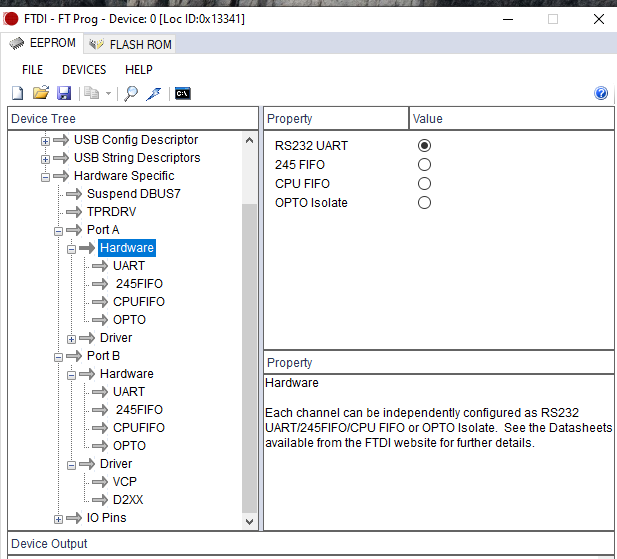Click the Scan and Parse magnifier icon
This screenshot has width=617, height=559.
click(131, 94)
